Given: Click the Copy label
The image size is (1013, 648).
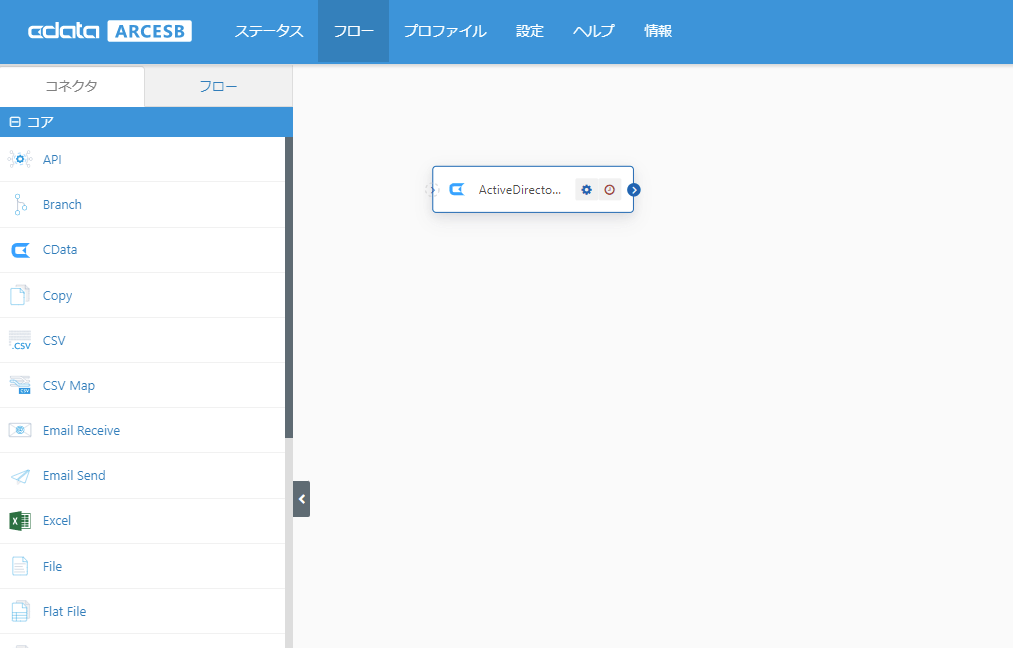Looking at the screenshot, I should [x=57, y=296].
